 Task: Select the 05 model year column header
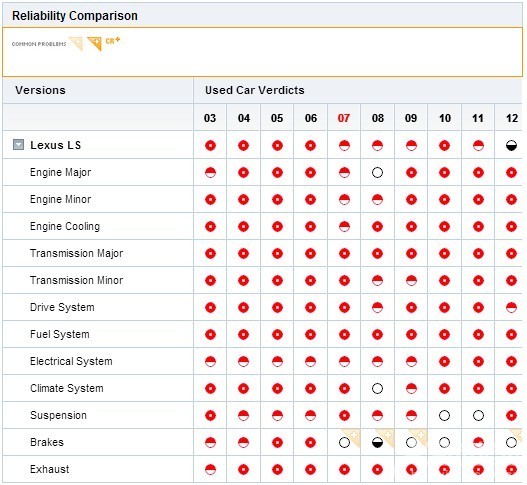click(277, 118)
